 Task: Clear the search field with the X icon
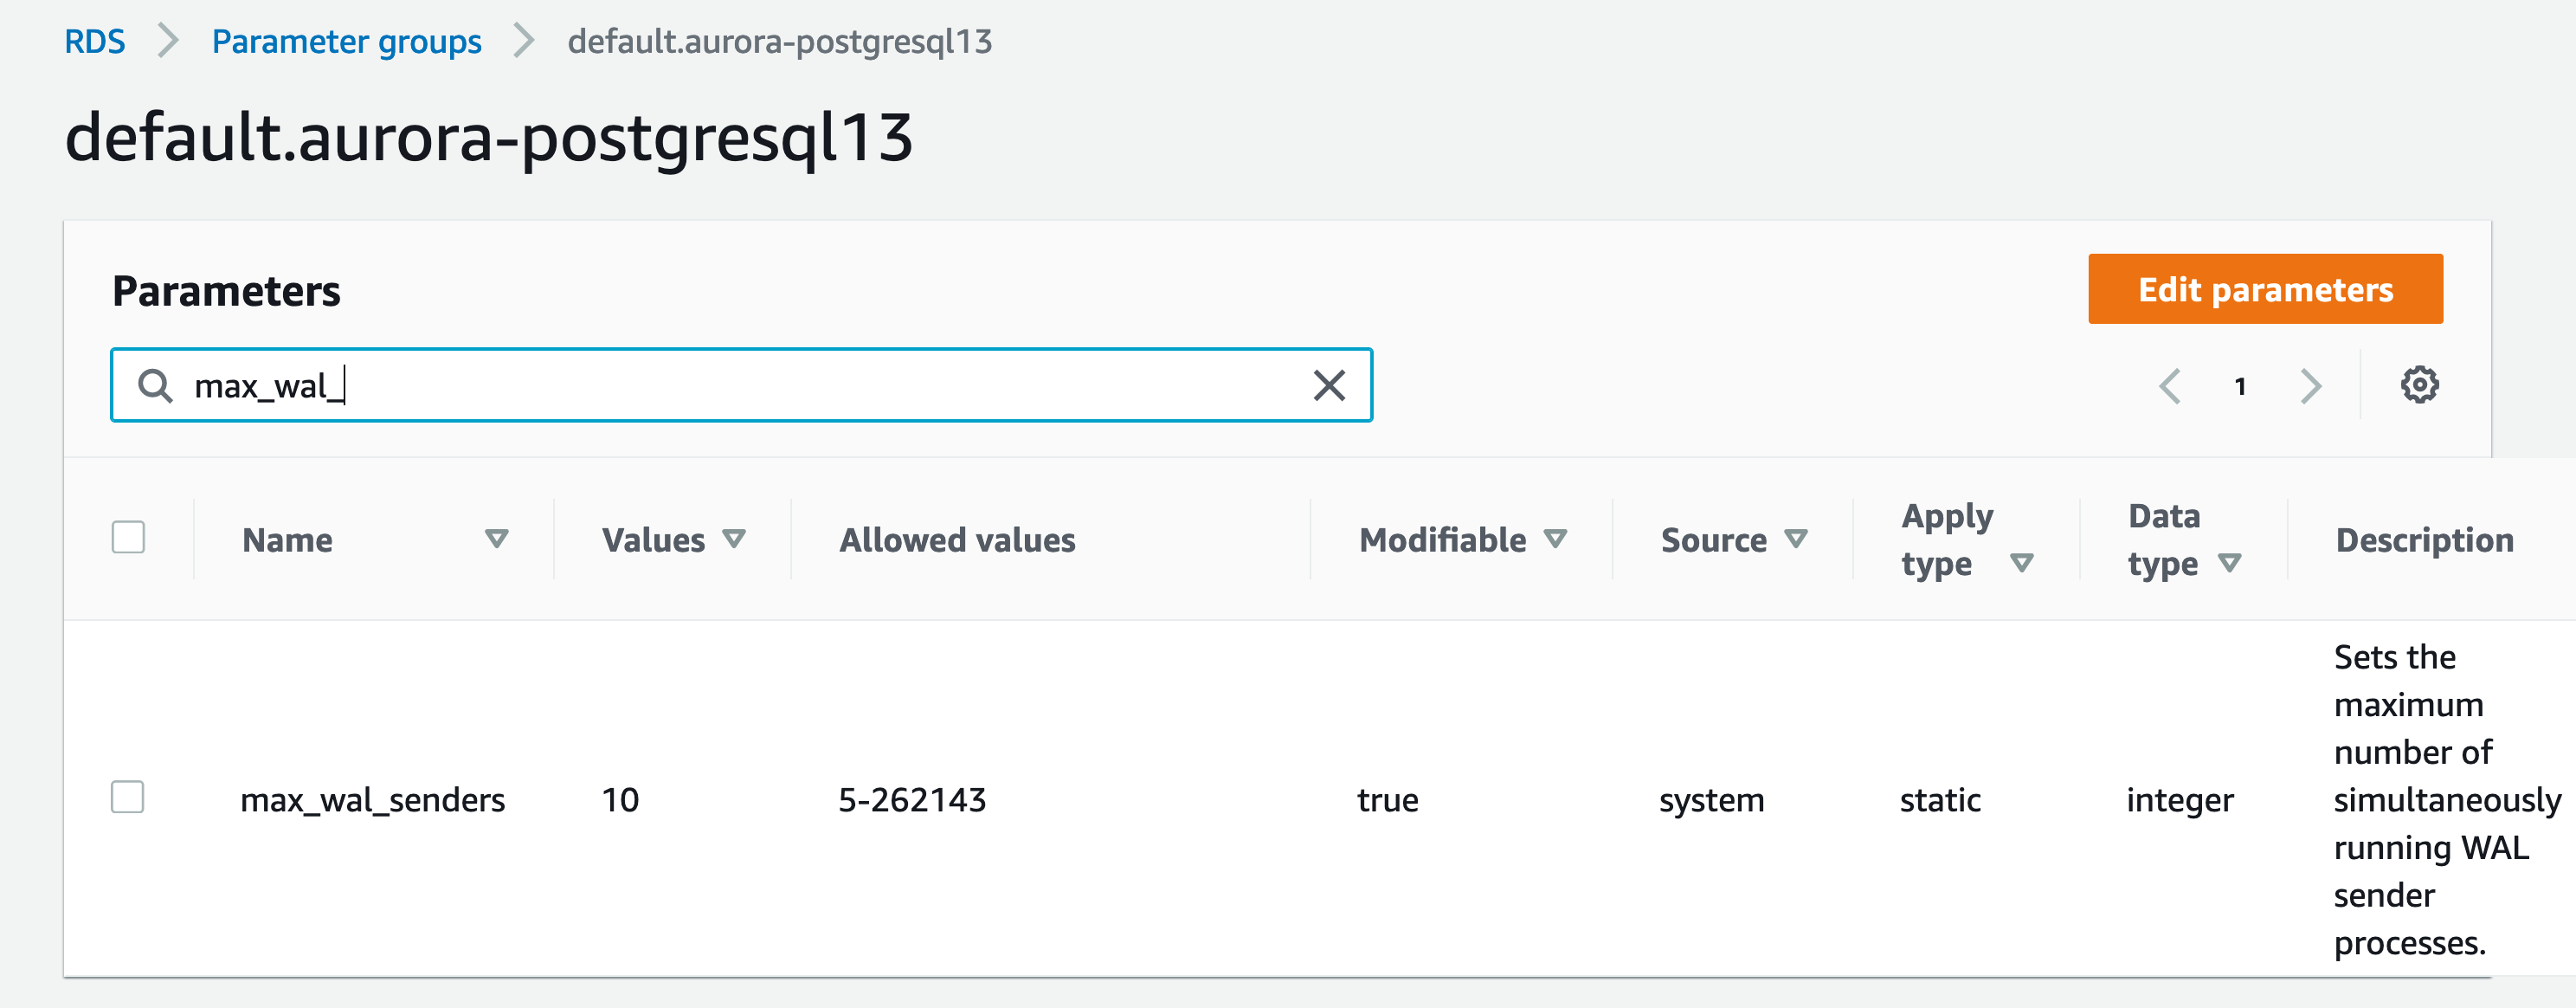click(1327, 385)
